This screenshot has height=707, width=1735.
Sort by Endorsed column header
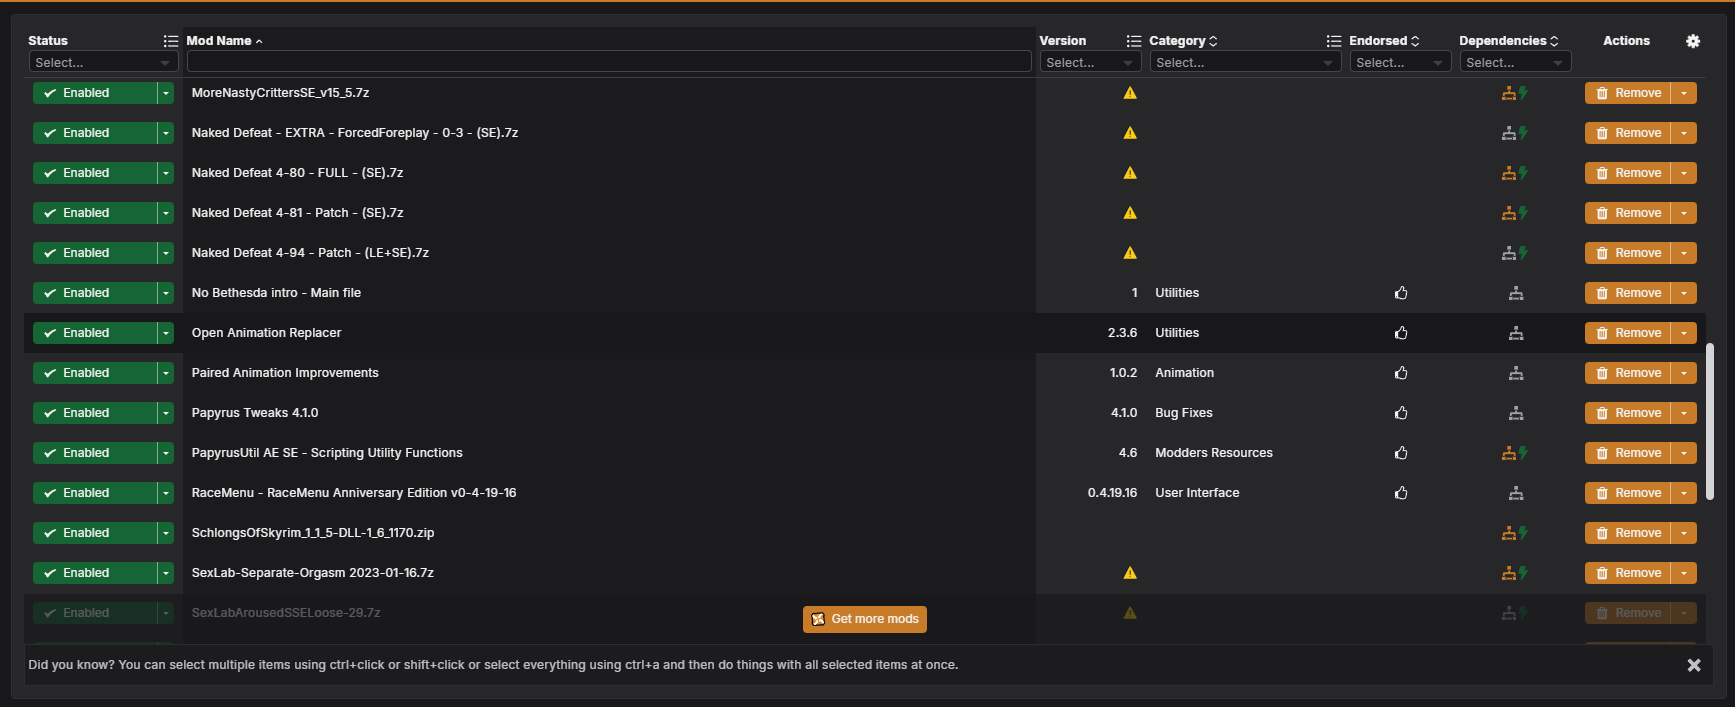1384,41
